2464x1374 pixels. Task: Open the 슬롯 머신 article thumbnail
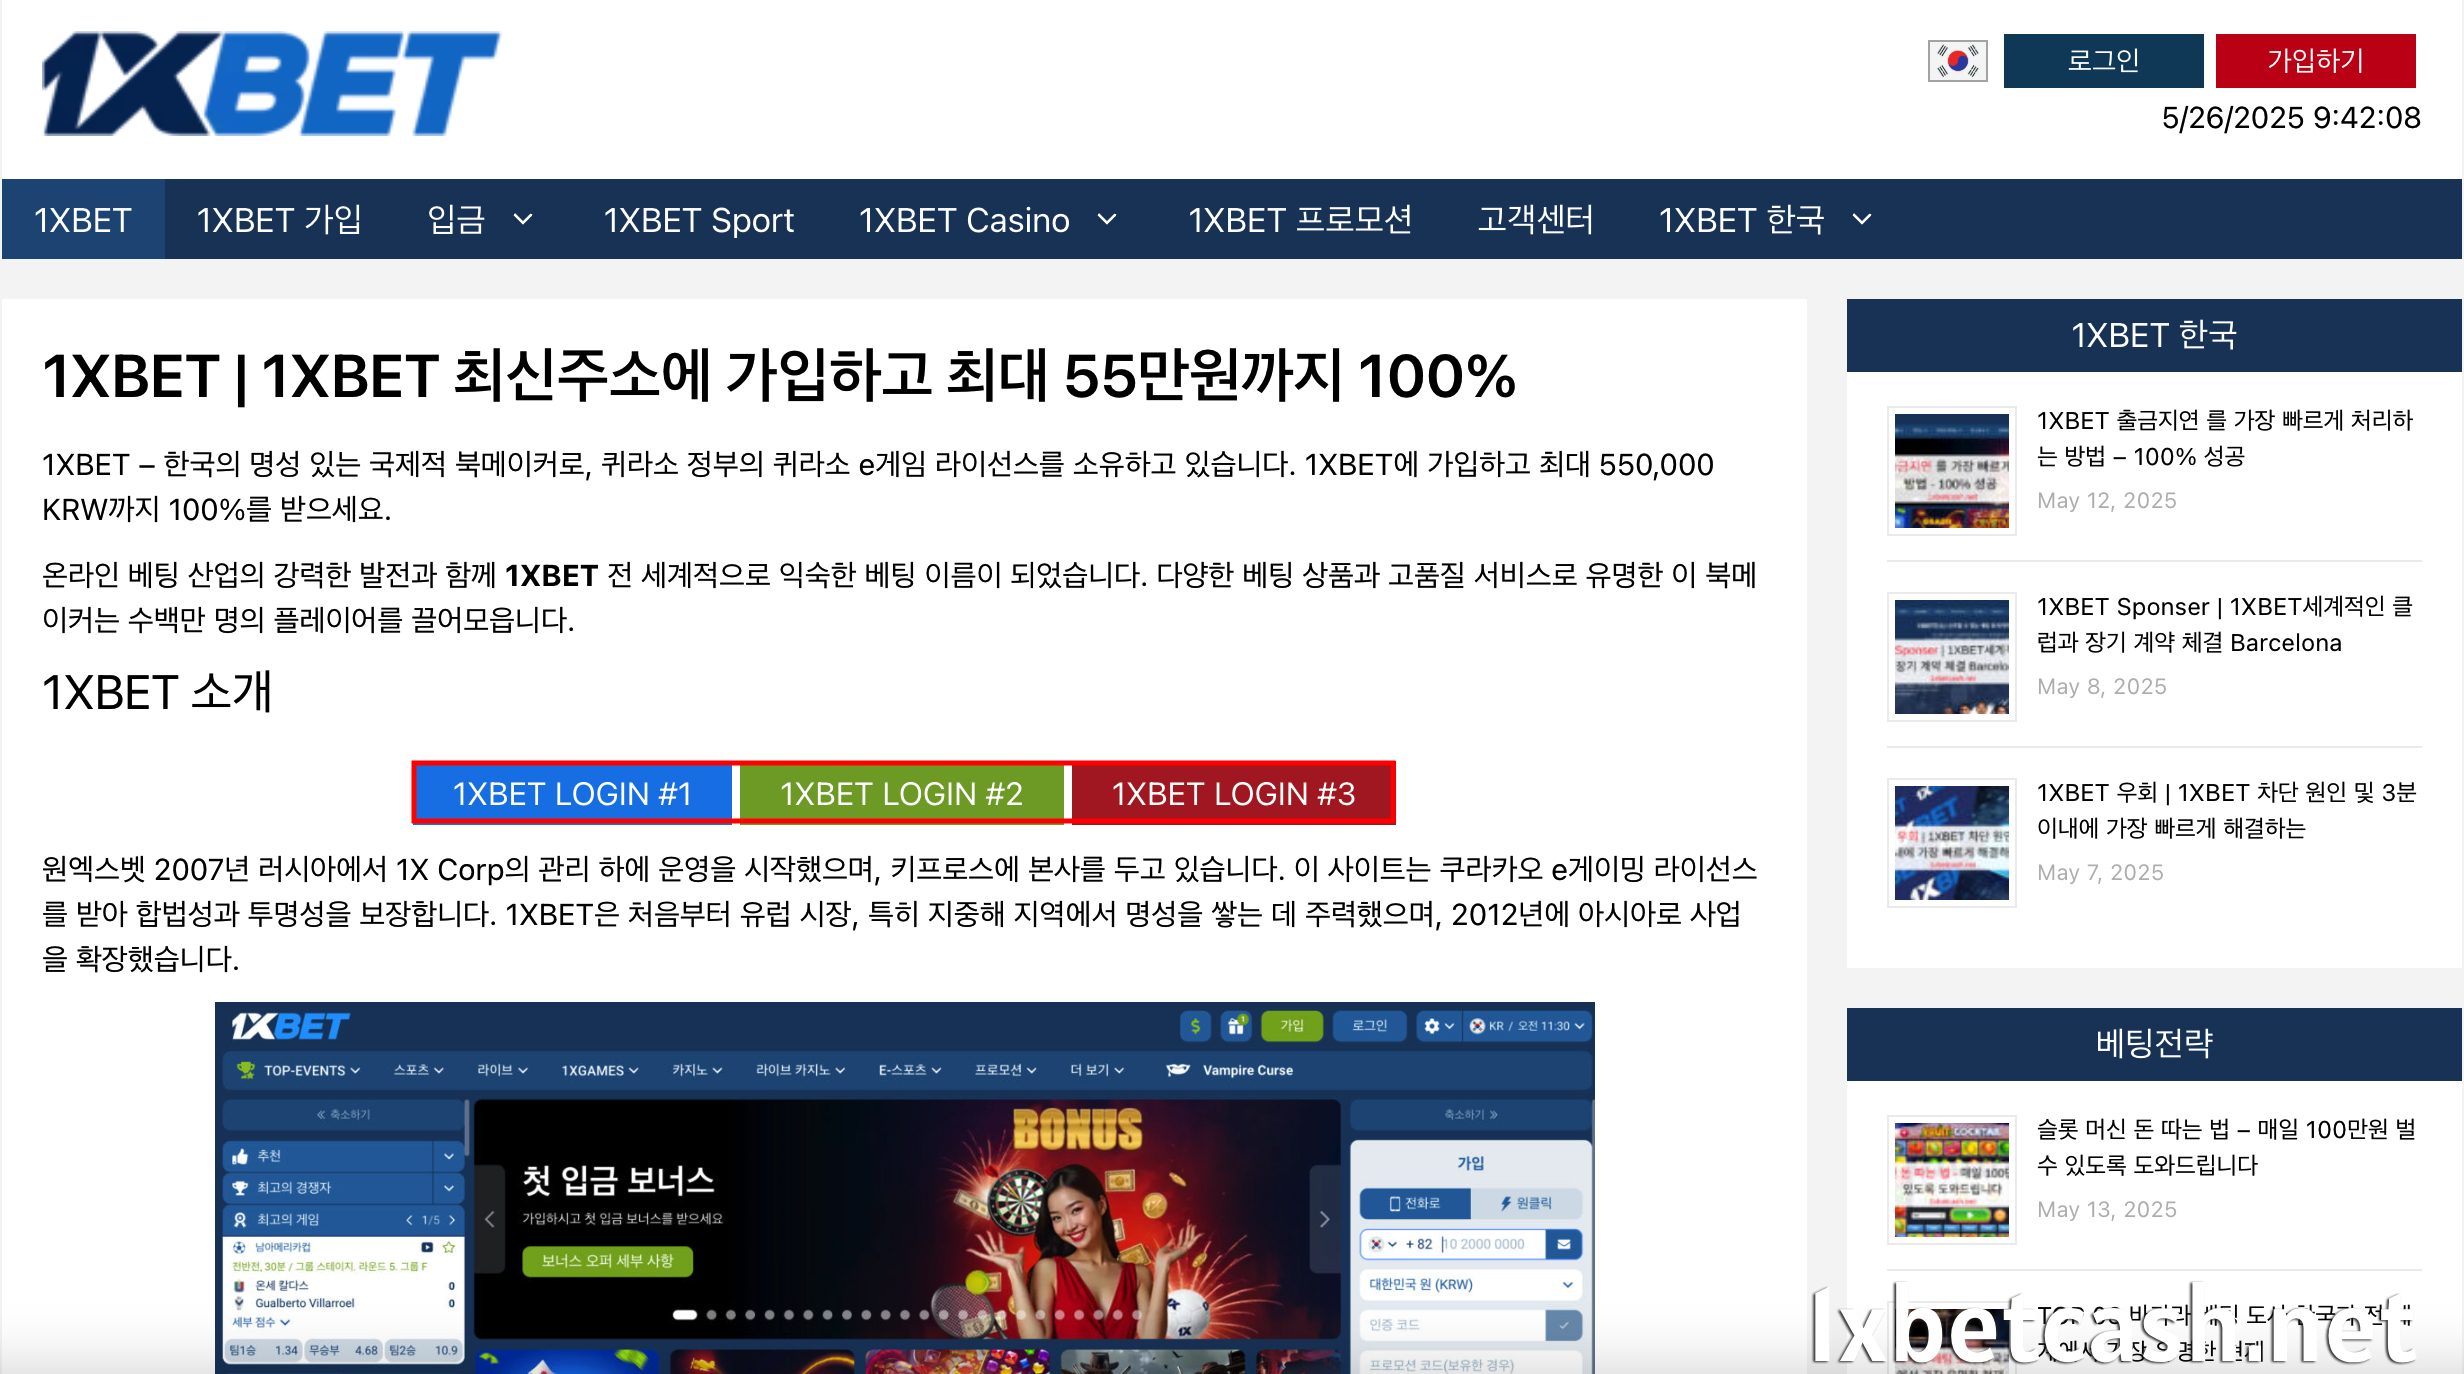pyautogui.click(x=1951, y=1180)
